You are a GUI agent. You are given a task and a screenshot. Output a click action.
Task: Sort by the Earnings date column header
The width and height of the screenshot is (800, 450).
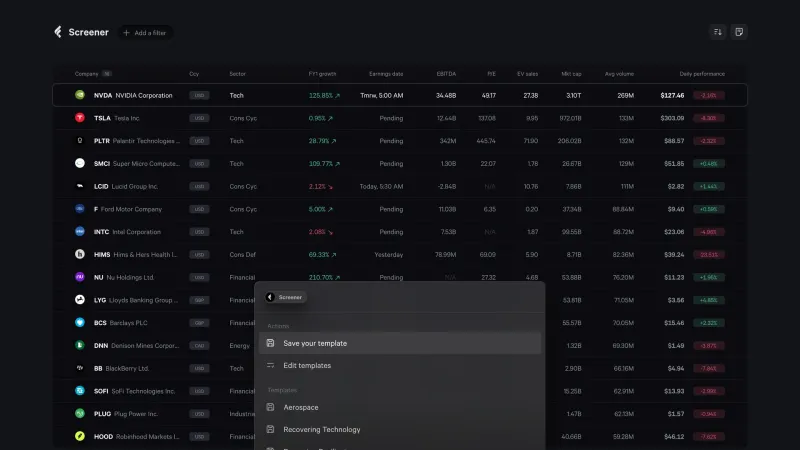click(386, 74)
